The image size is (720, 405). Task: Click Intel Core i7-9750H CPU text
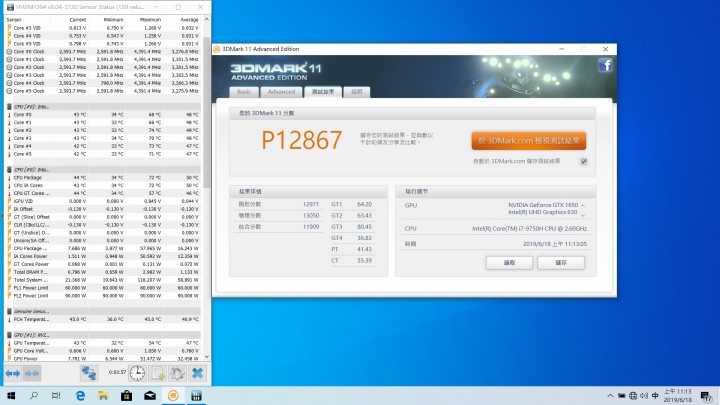[529, 228]
